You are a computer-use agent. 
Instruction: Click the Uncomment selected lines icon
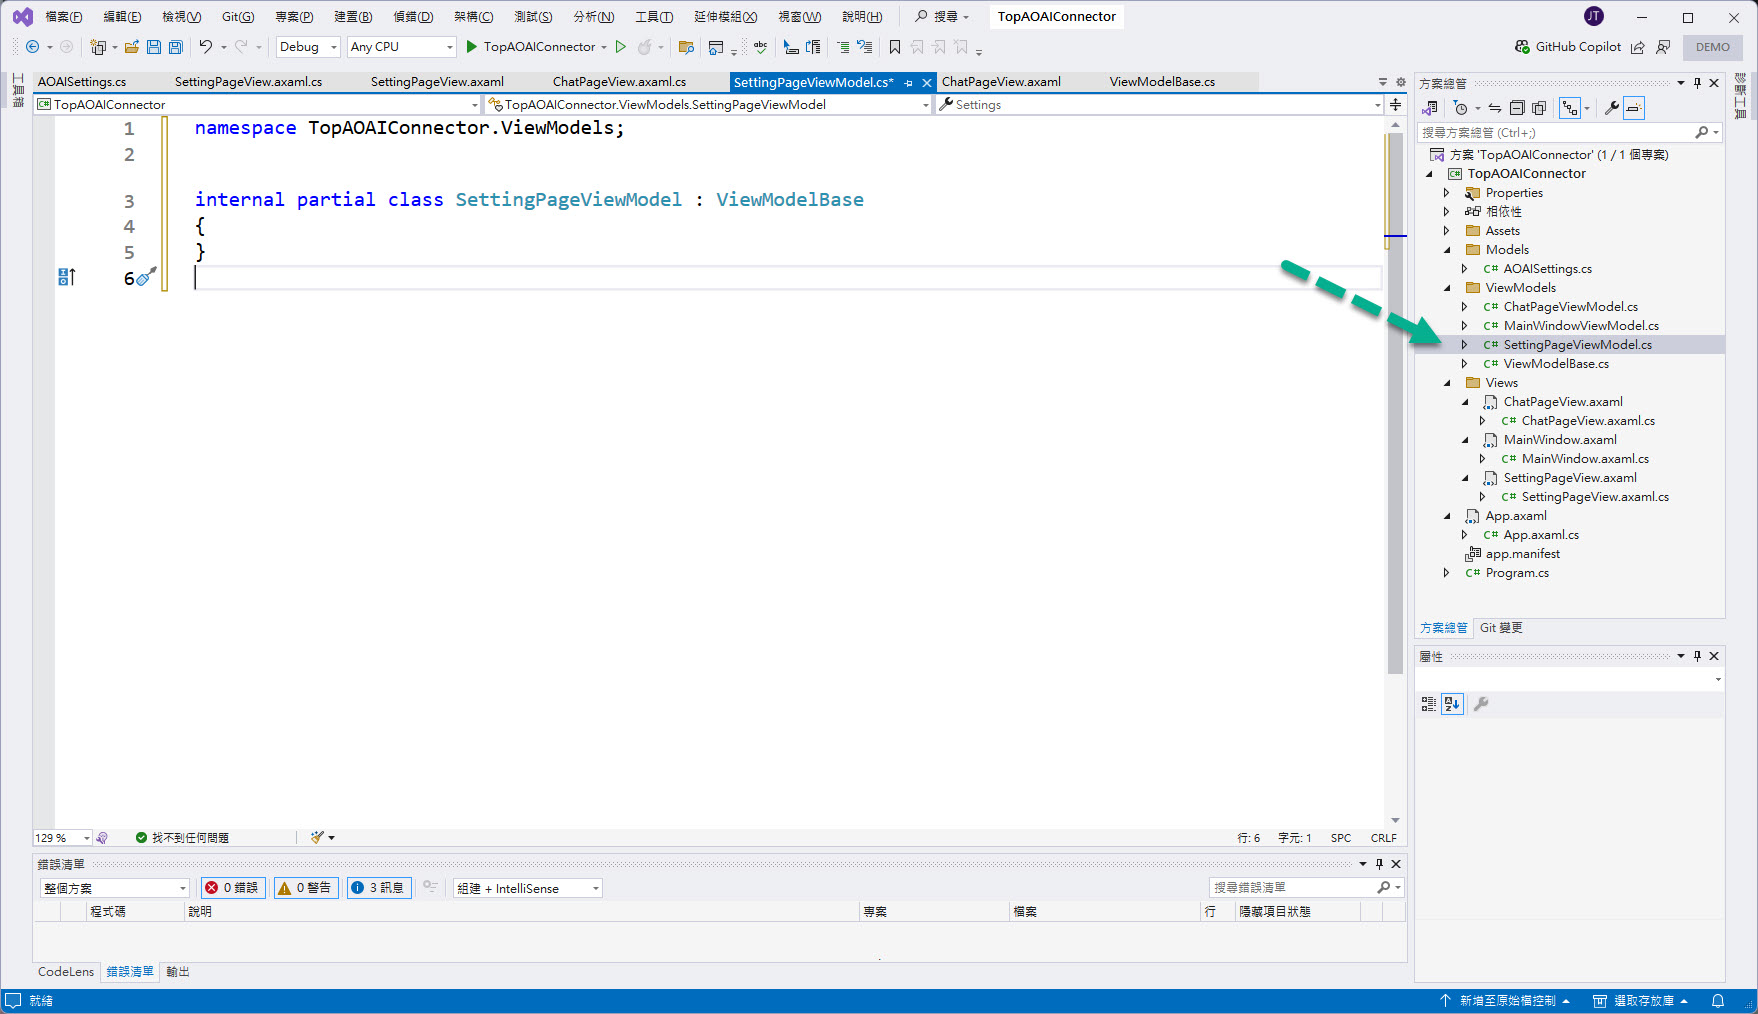tap(865, 47)
